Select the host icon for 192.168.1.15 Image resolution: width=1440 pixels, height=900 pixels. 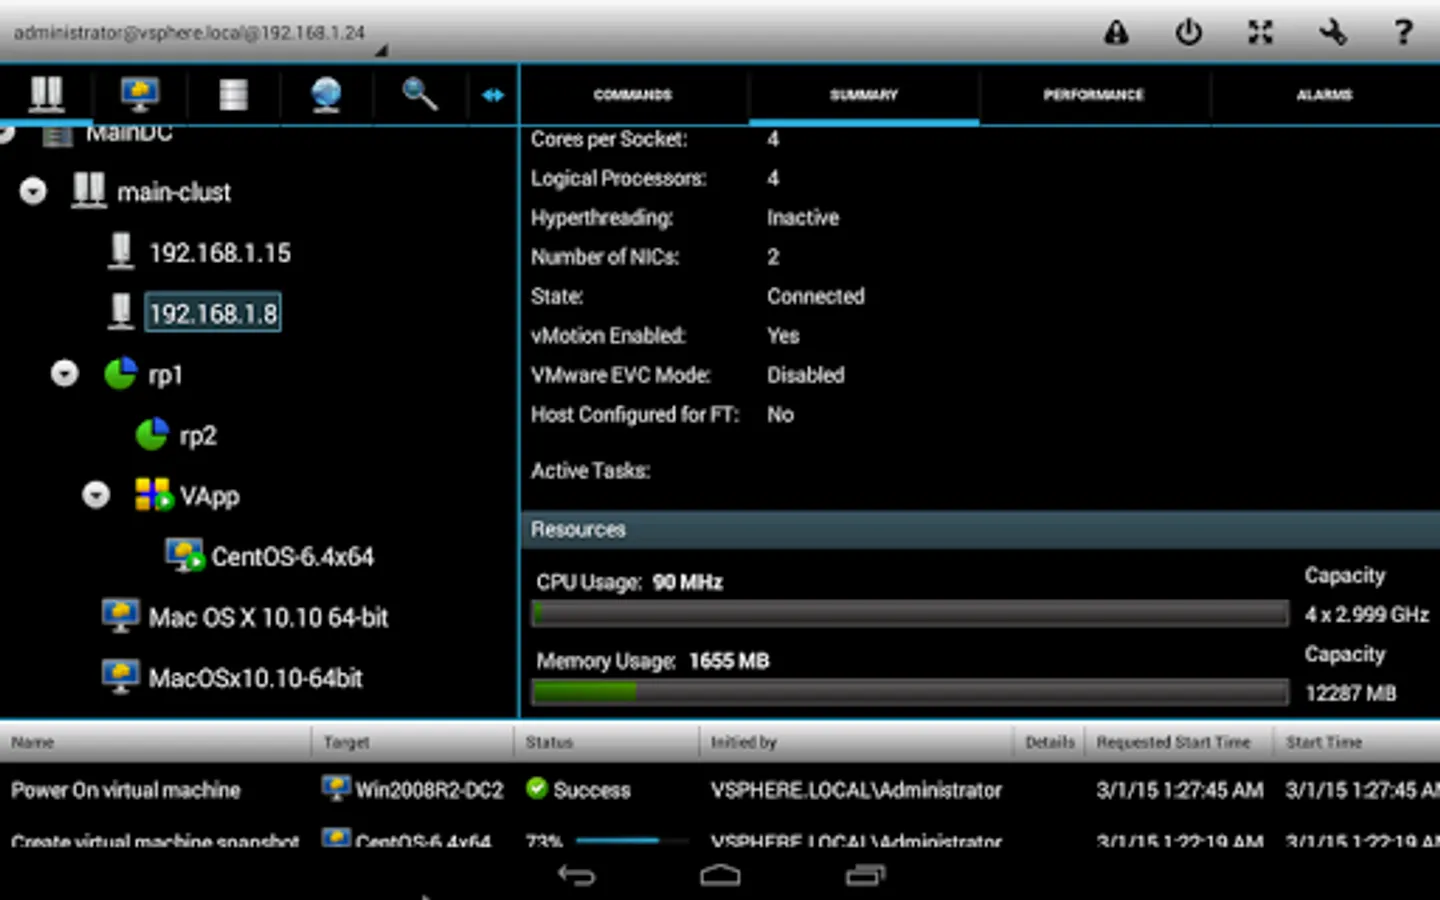pos(121,251)
